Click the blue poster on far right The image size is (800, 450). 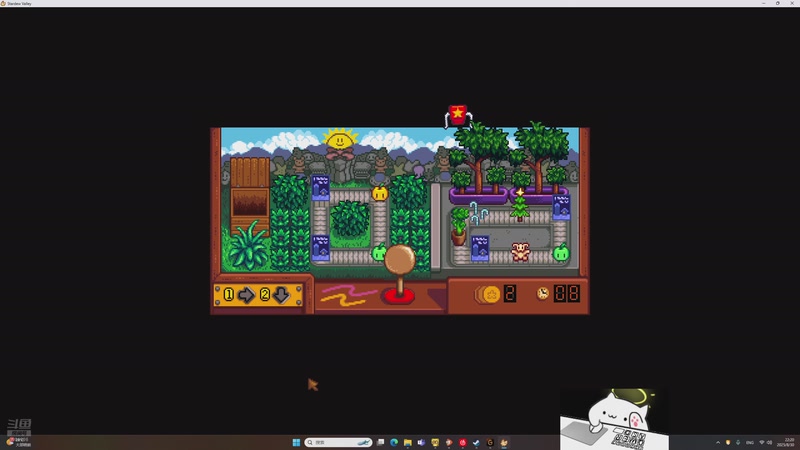(561, 207)
